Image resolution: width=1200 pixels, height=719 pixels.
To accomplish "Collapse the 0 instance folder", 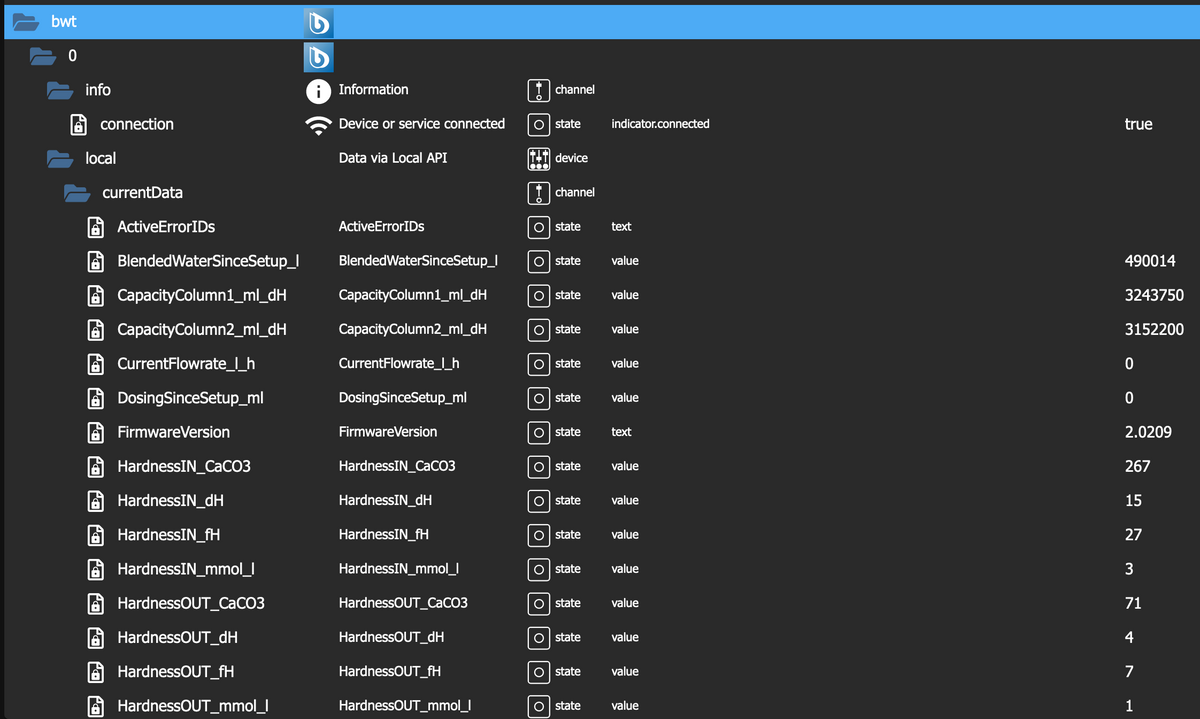I will click(x=43, y=56).
